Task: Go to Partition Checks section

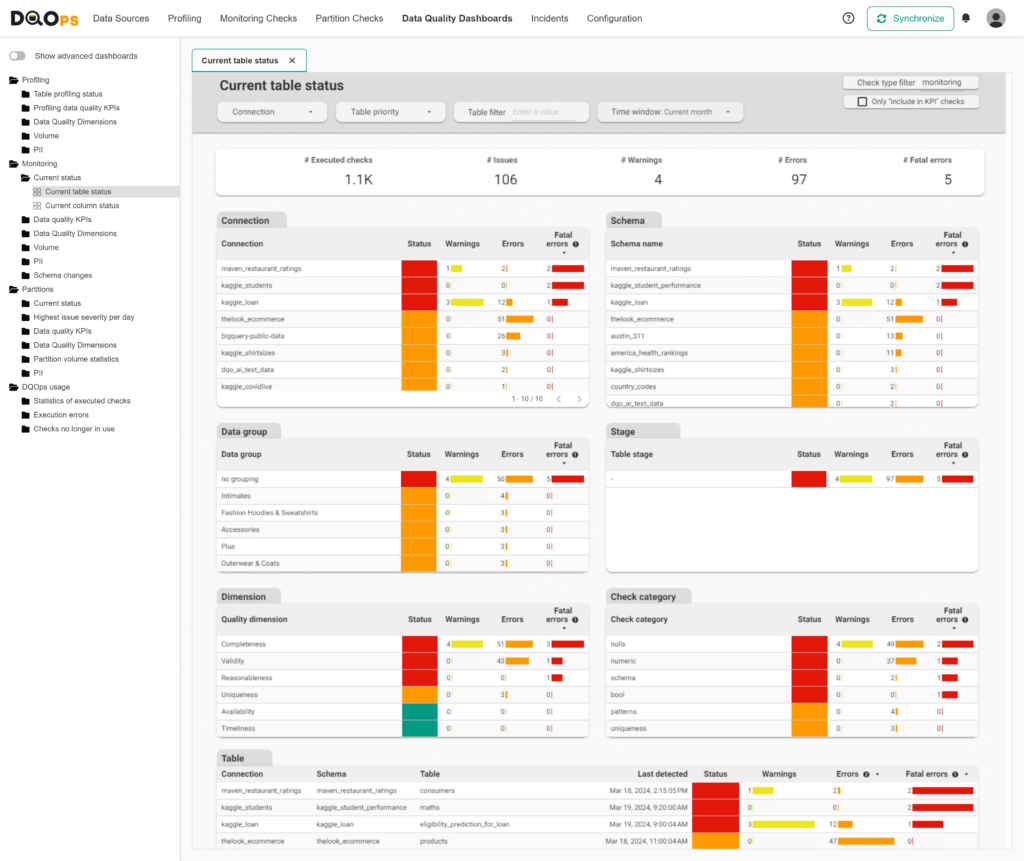Action: point(349,18)
